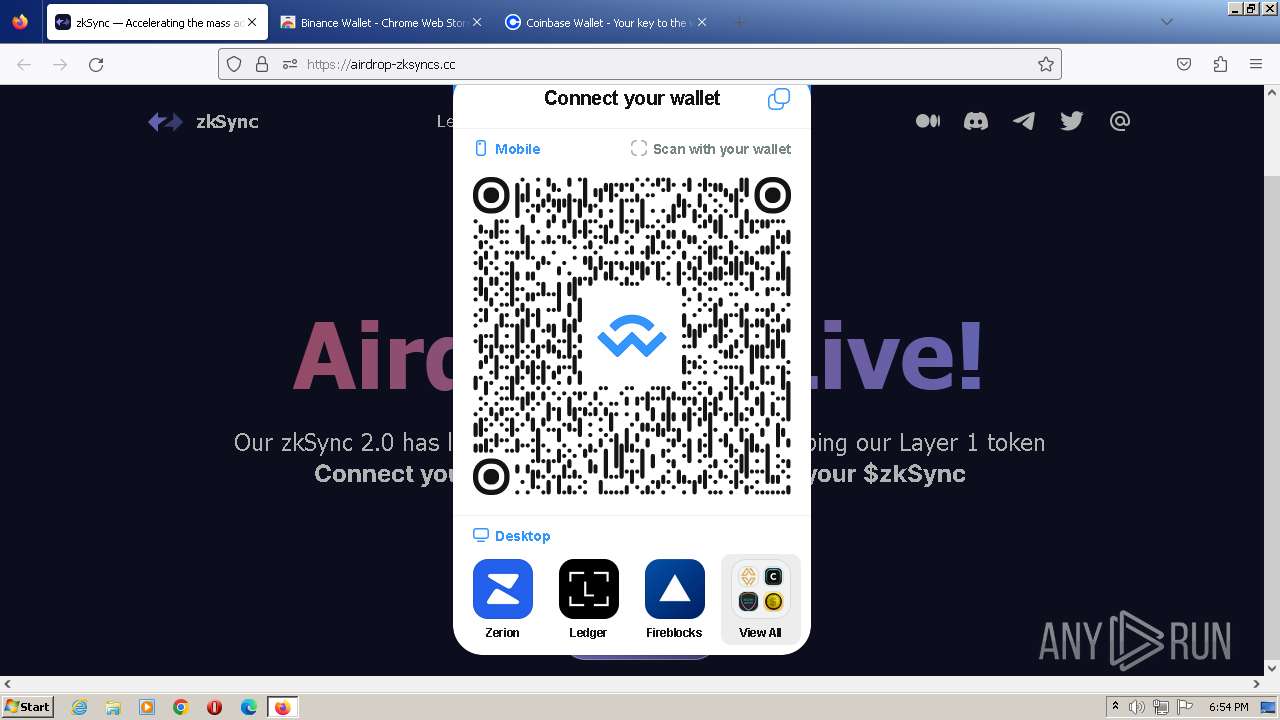The width and height of the screenshot is (1280, 720).
Task: Open the Telegram social icon
Action: pyautogui.click(x=1024, y=121)
